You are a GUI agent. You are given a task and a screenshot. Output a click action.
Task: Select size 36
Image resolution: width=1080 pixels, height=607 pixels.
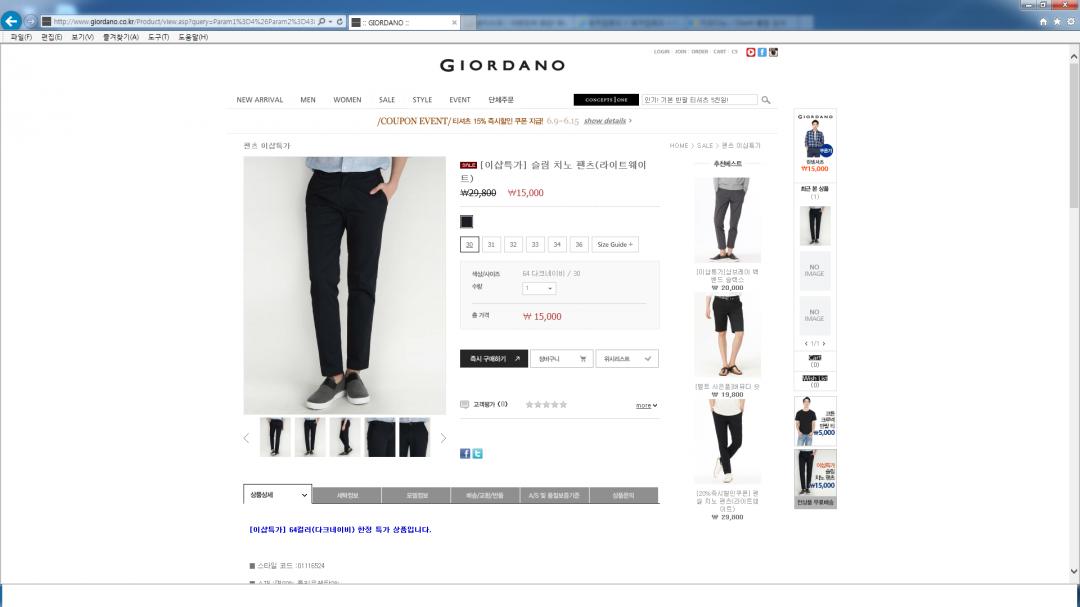(579, 245)
